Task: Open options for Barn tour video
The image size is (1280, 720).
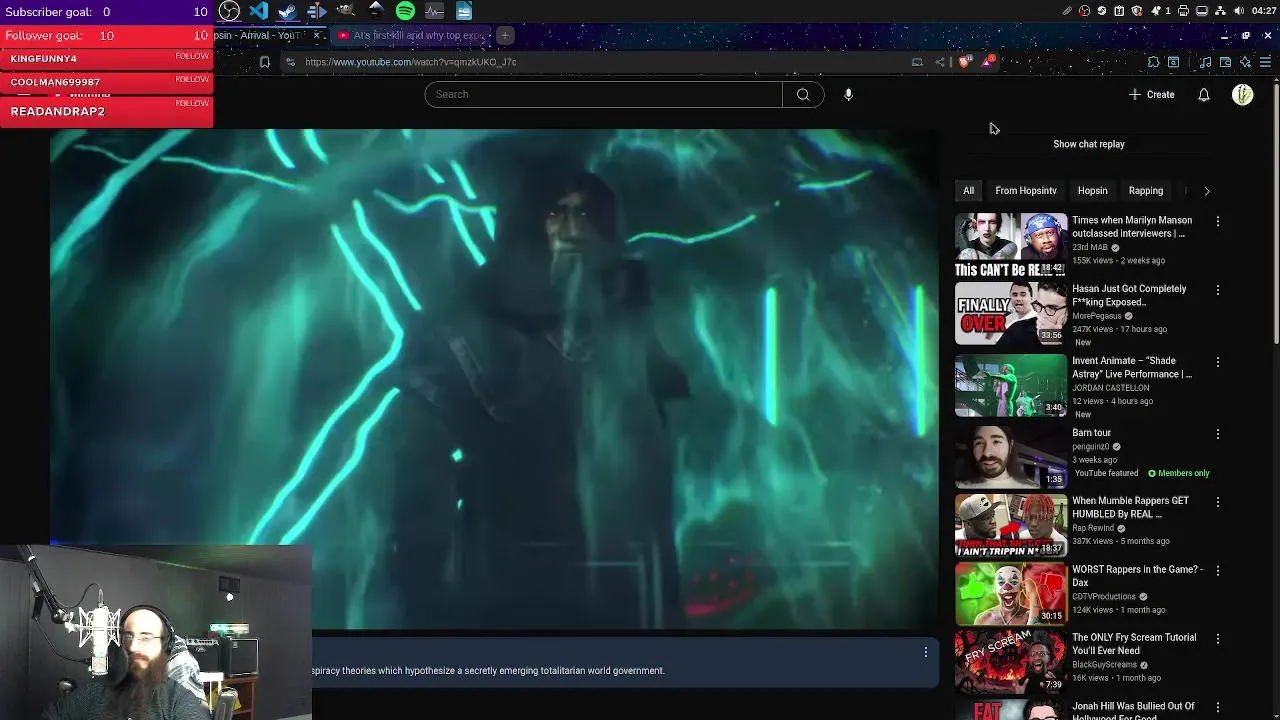Action: point(1217,434)
